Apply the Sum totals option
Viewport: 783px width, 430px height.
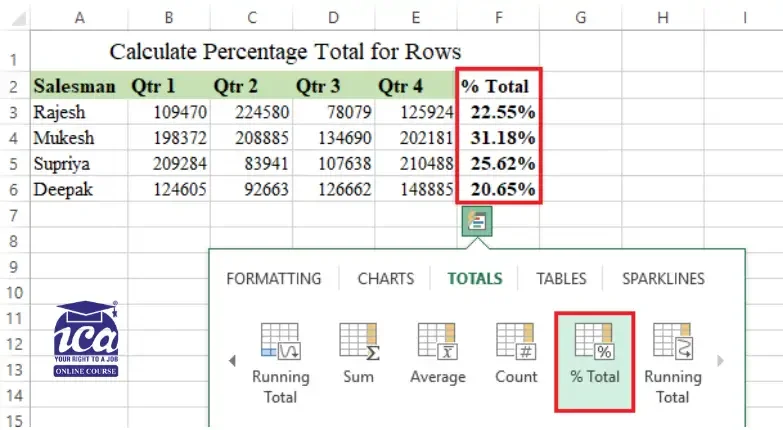click(x=358, y=354)
